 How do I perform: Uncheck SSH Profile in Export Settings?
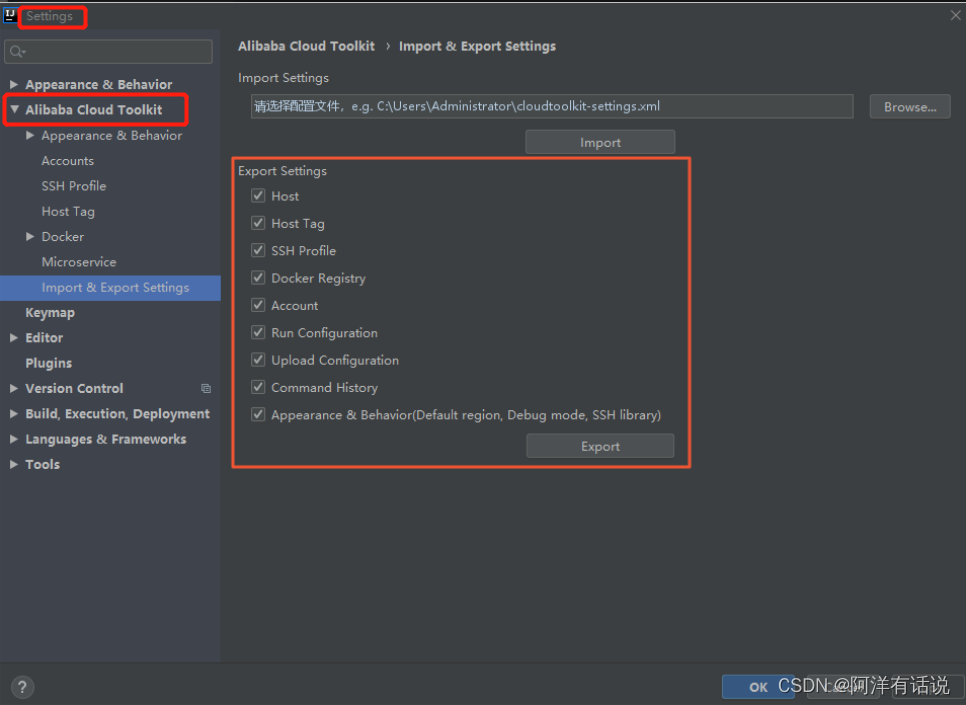pyautogui.click(x=258, y=251)
